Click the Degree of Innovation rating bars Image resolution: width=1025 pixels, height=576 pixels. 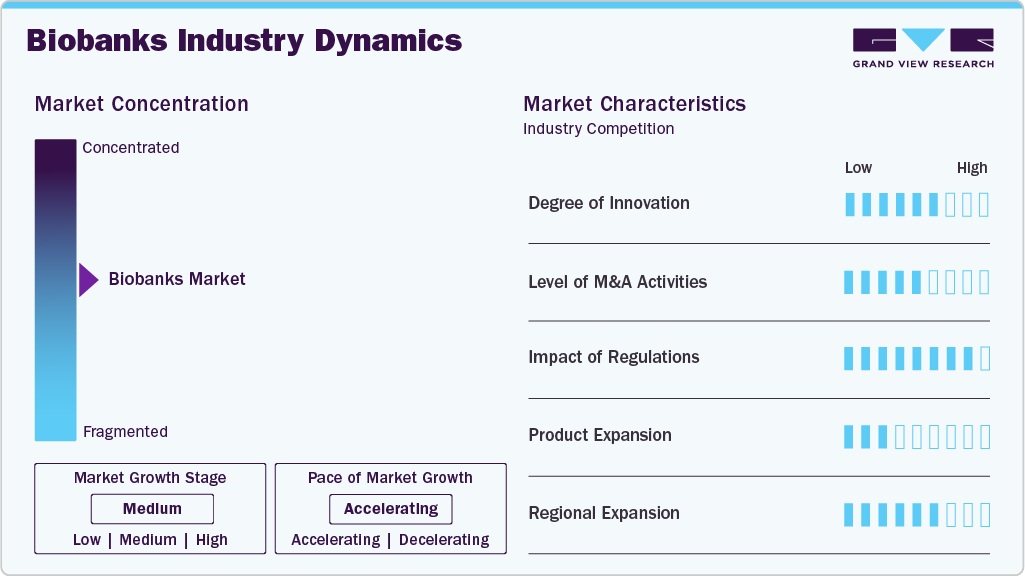coord(916,204)
